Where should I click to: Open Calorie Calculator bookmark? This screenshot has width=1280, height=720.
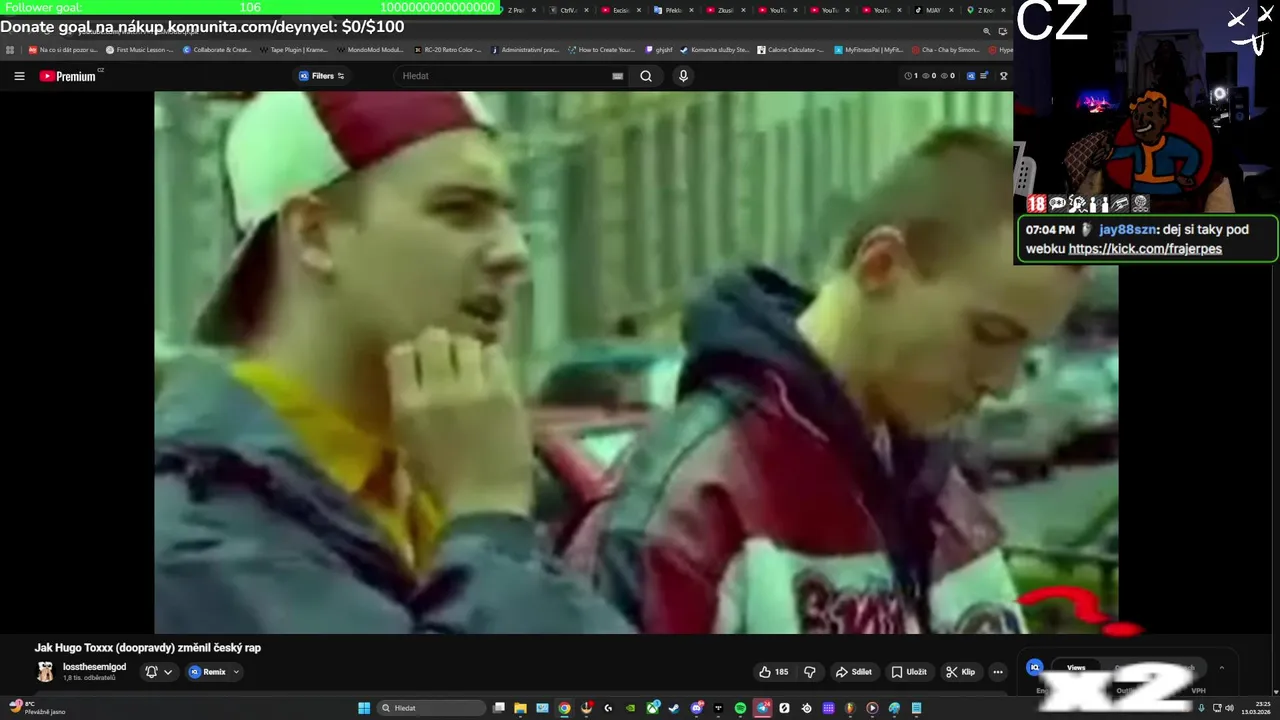[790, 49]
